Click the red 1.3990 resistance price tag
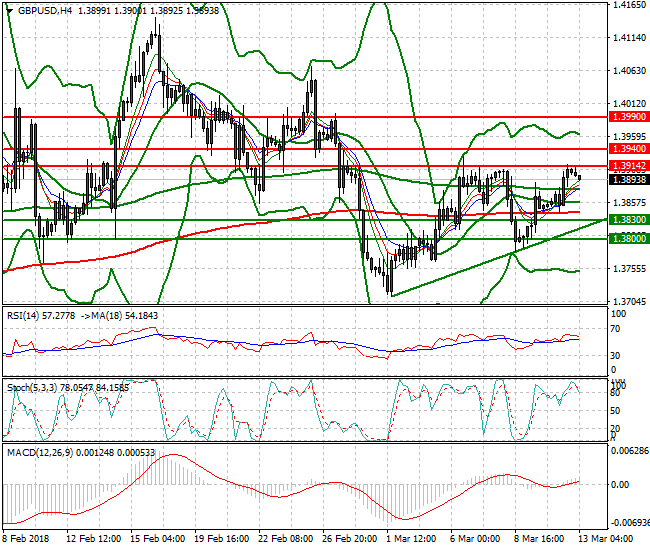 [628, 117]
